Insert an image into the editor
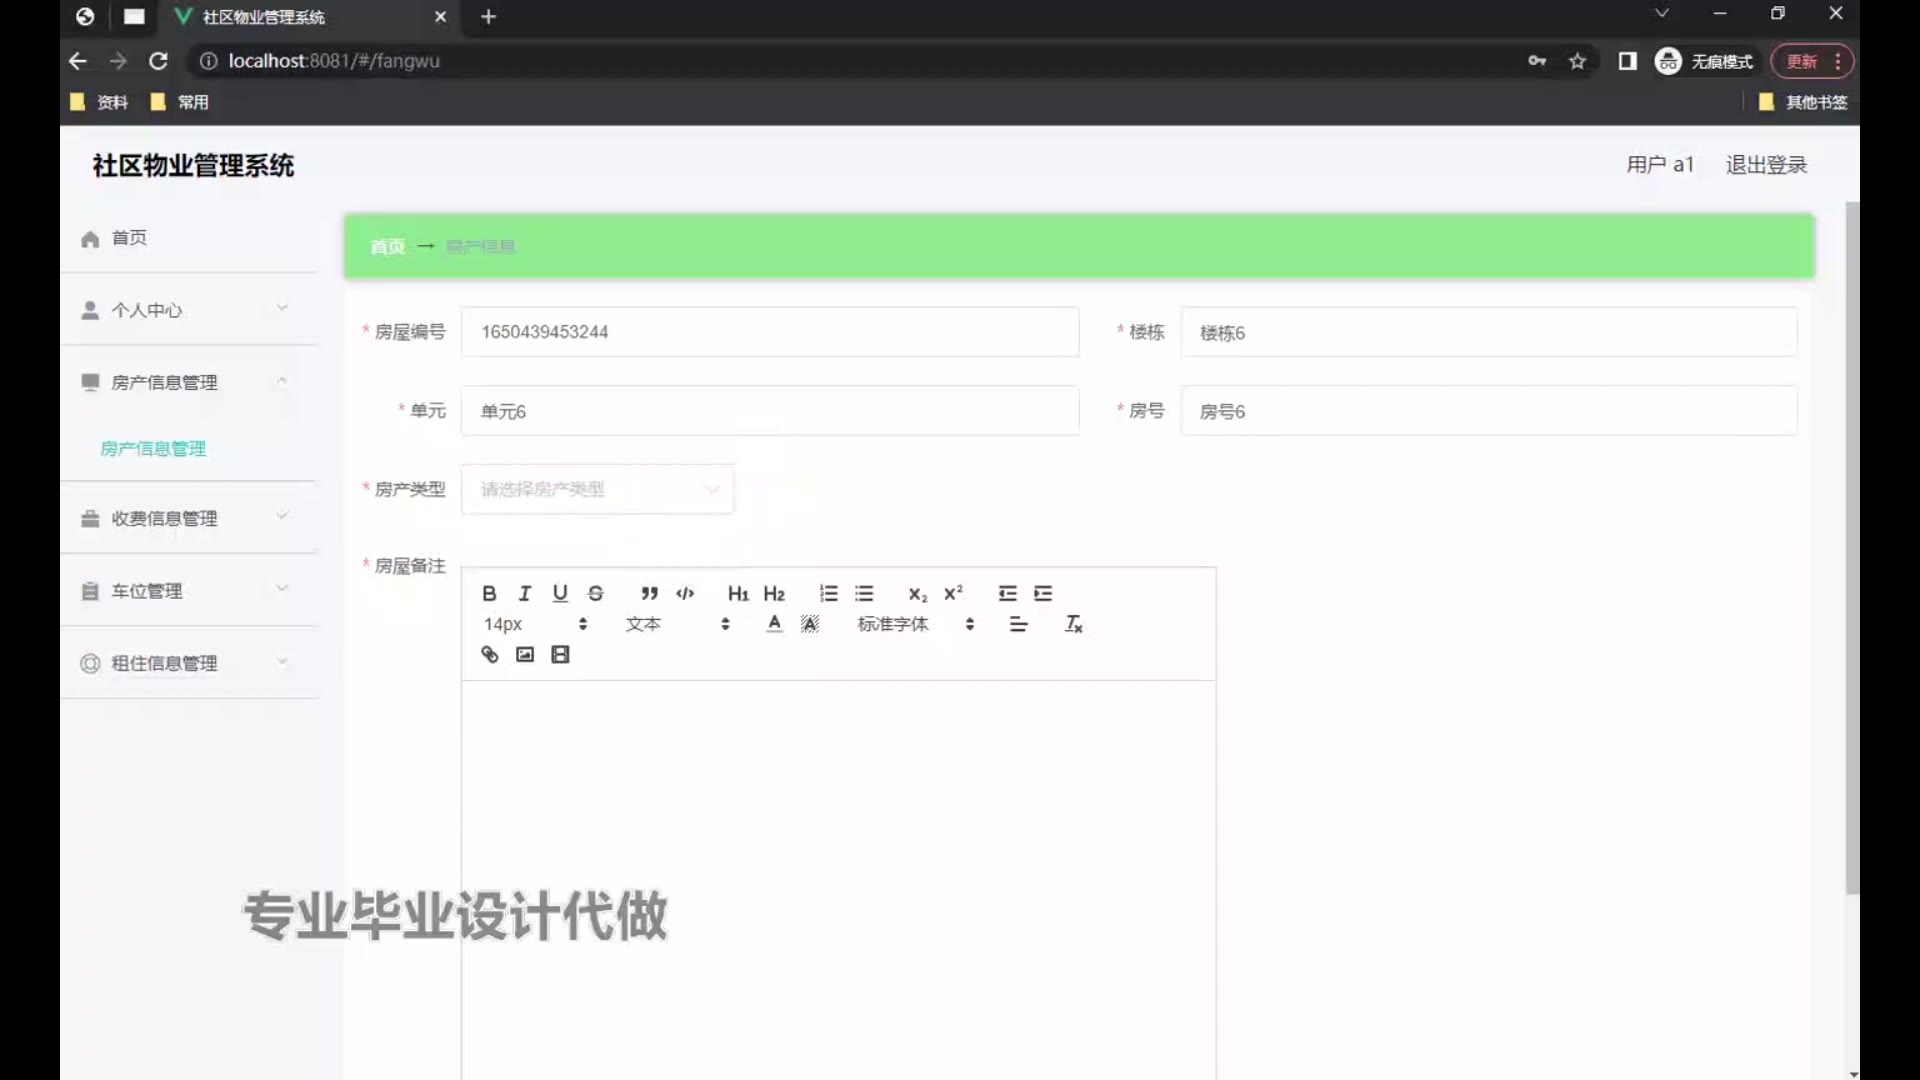Screen dimensions: 1920x1080 tap(525, 654)
